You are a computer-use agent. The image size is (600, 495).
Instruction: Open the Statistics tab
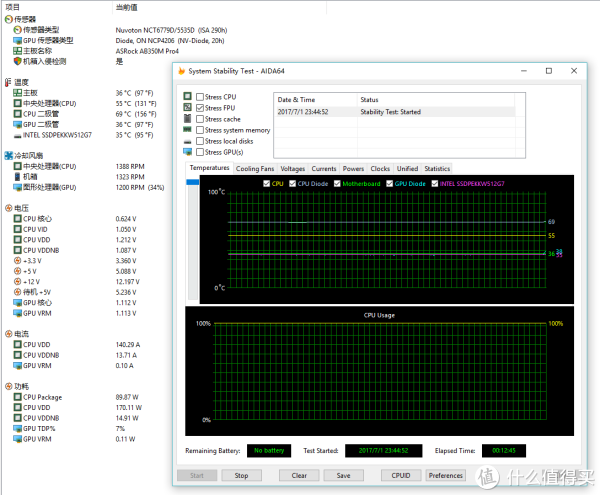437,169
